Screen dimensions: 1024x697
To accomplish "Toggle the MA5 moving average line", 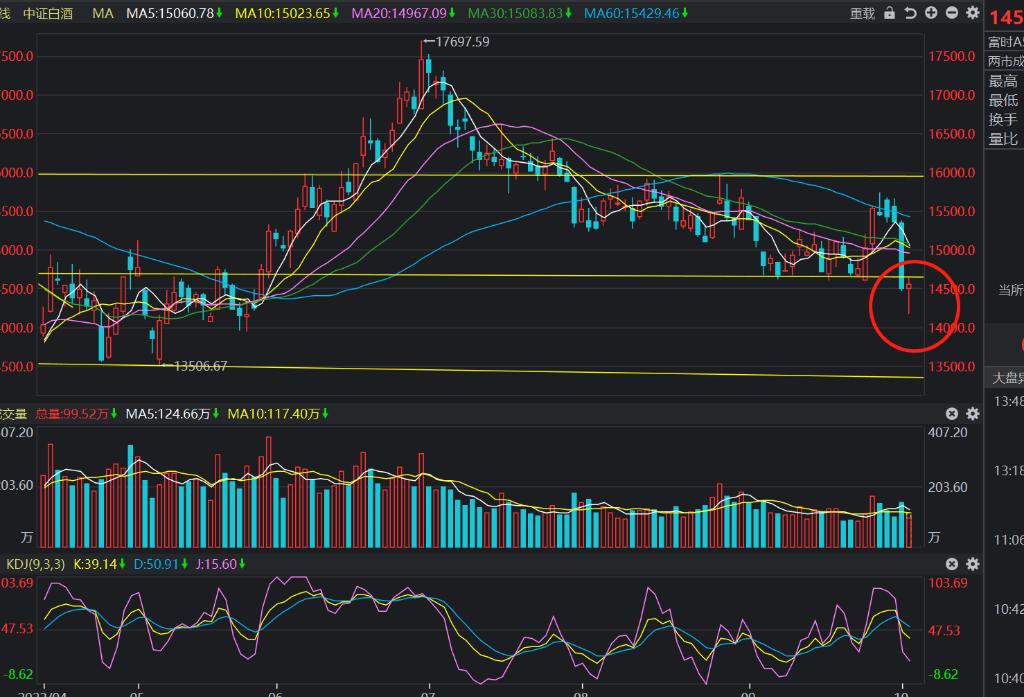I will tap(176, 13).
